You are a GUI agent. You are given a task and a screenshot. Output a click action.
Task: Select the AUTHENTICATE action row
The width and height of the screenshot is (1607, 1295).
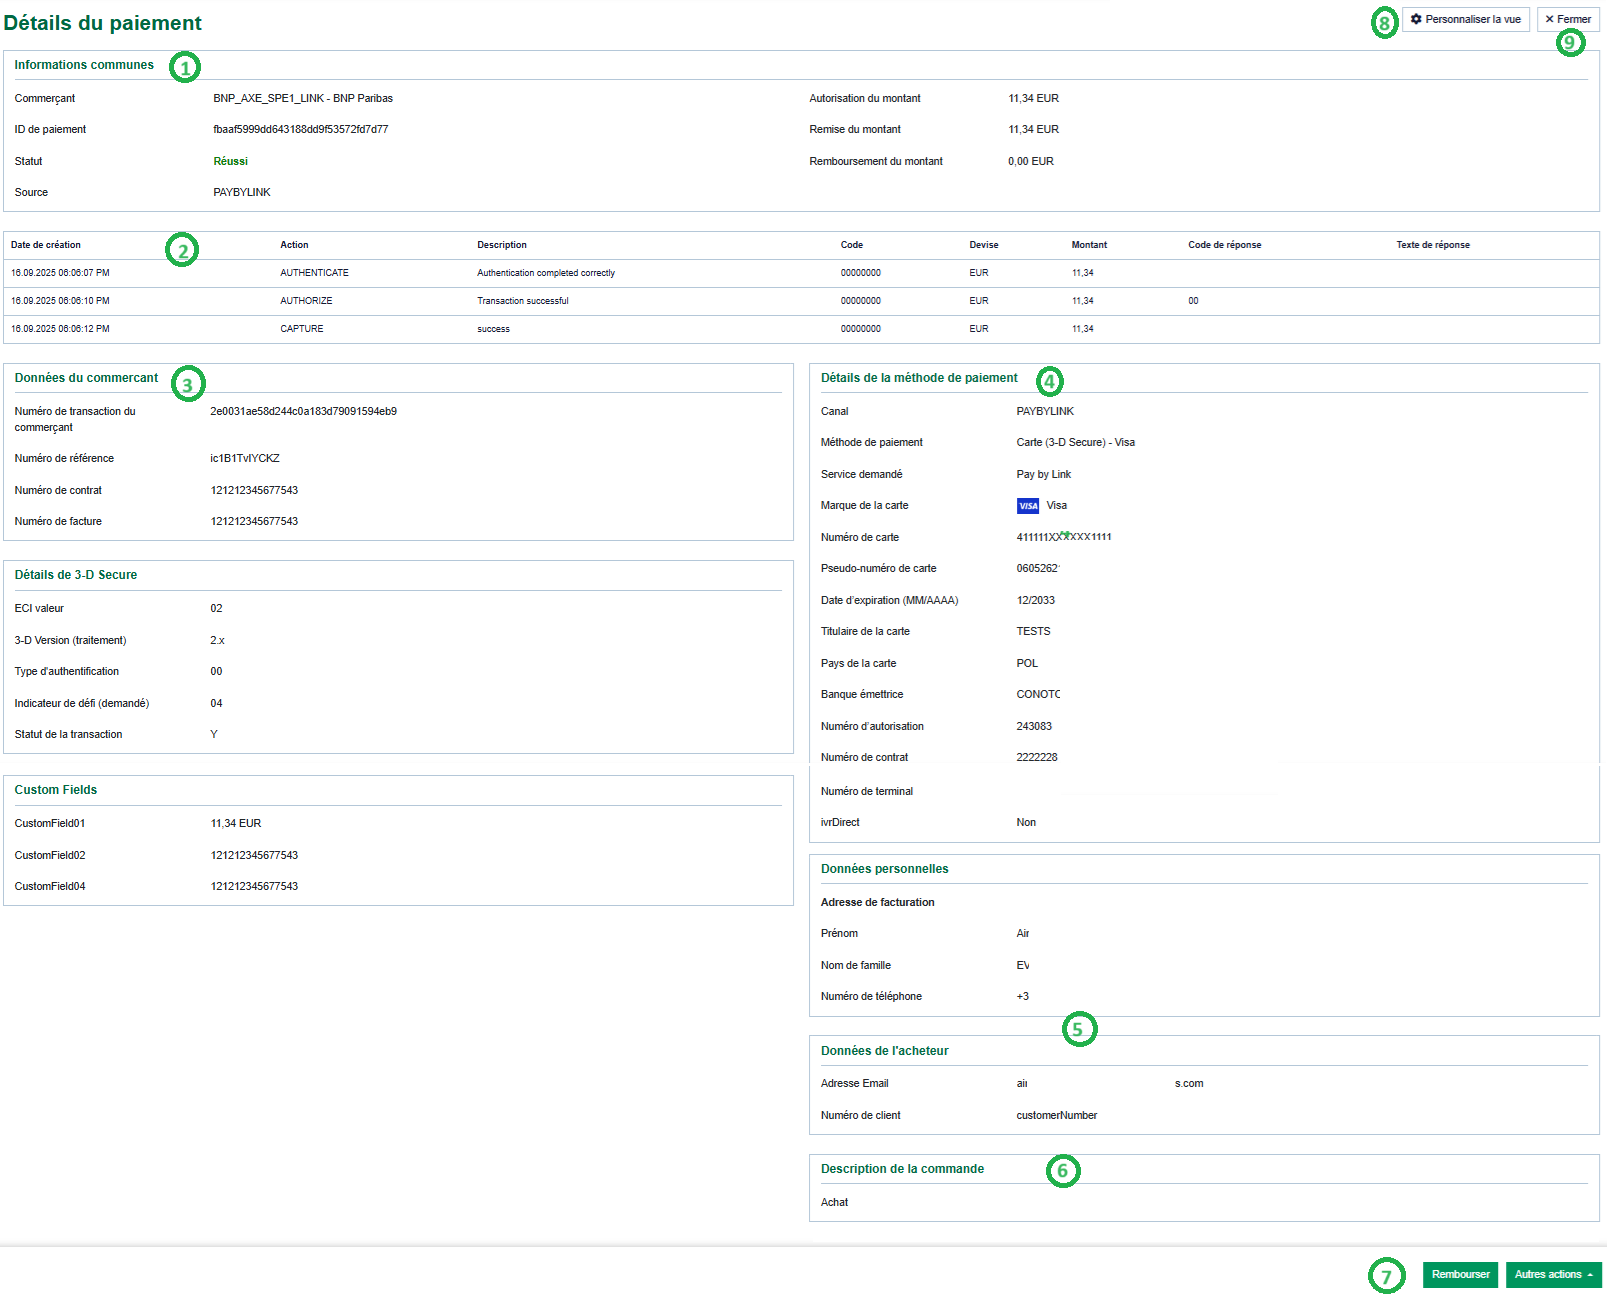pos(801,273)
